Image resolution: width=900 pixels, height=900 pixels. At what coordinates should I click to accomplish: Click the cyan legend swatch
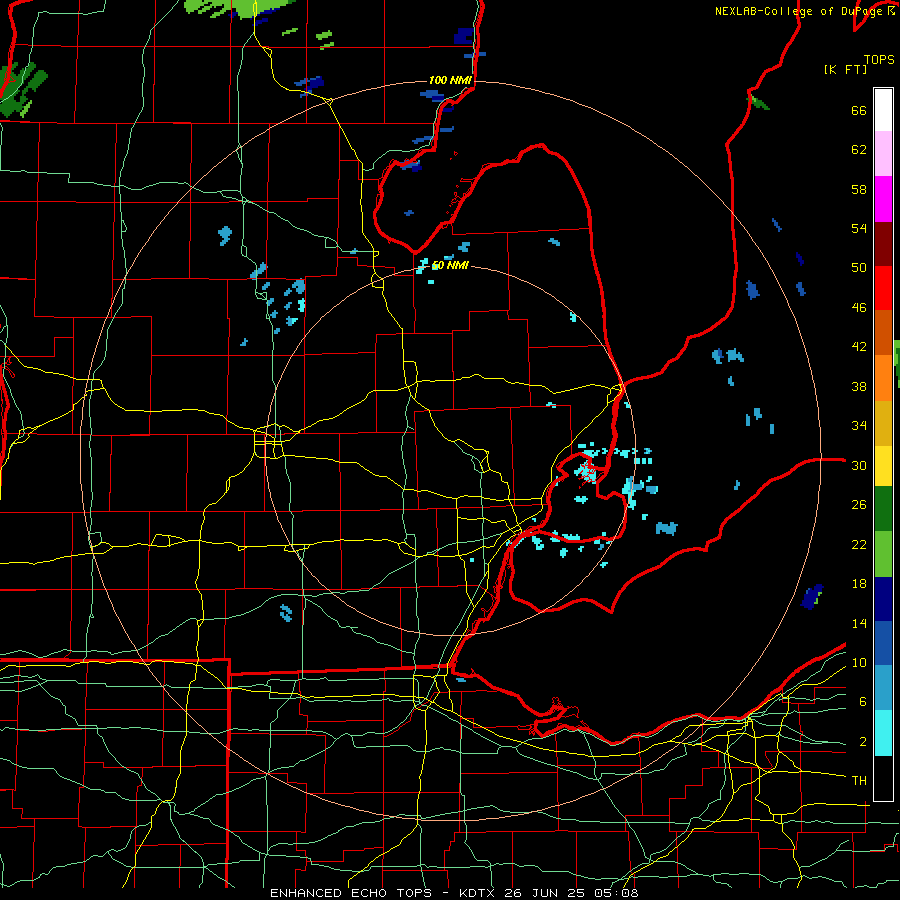pos(883,734)
